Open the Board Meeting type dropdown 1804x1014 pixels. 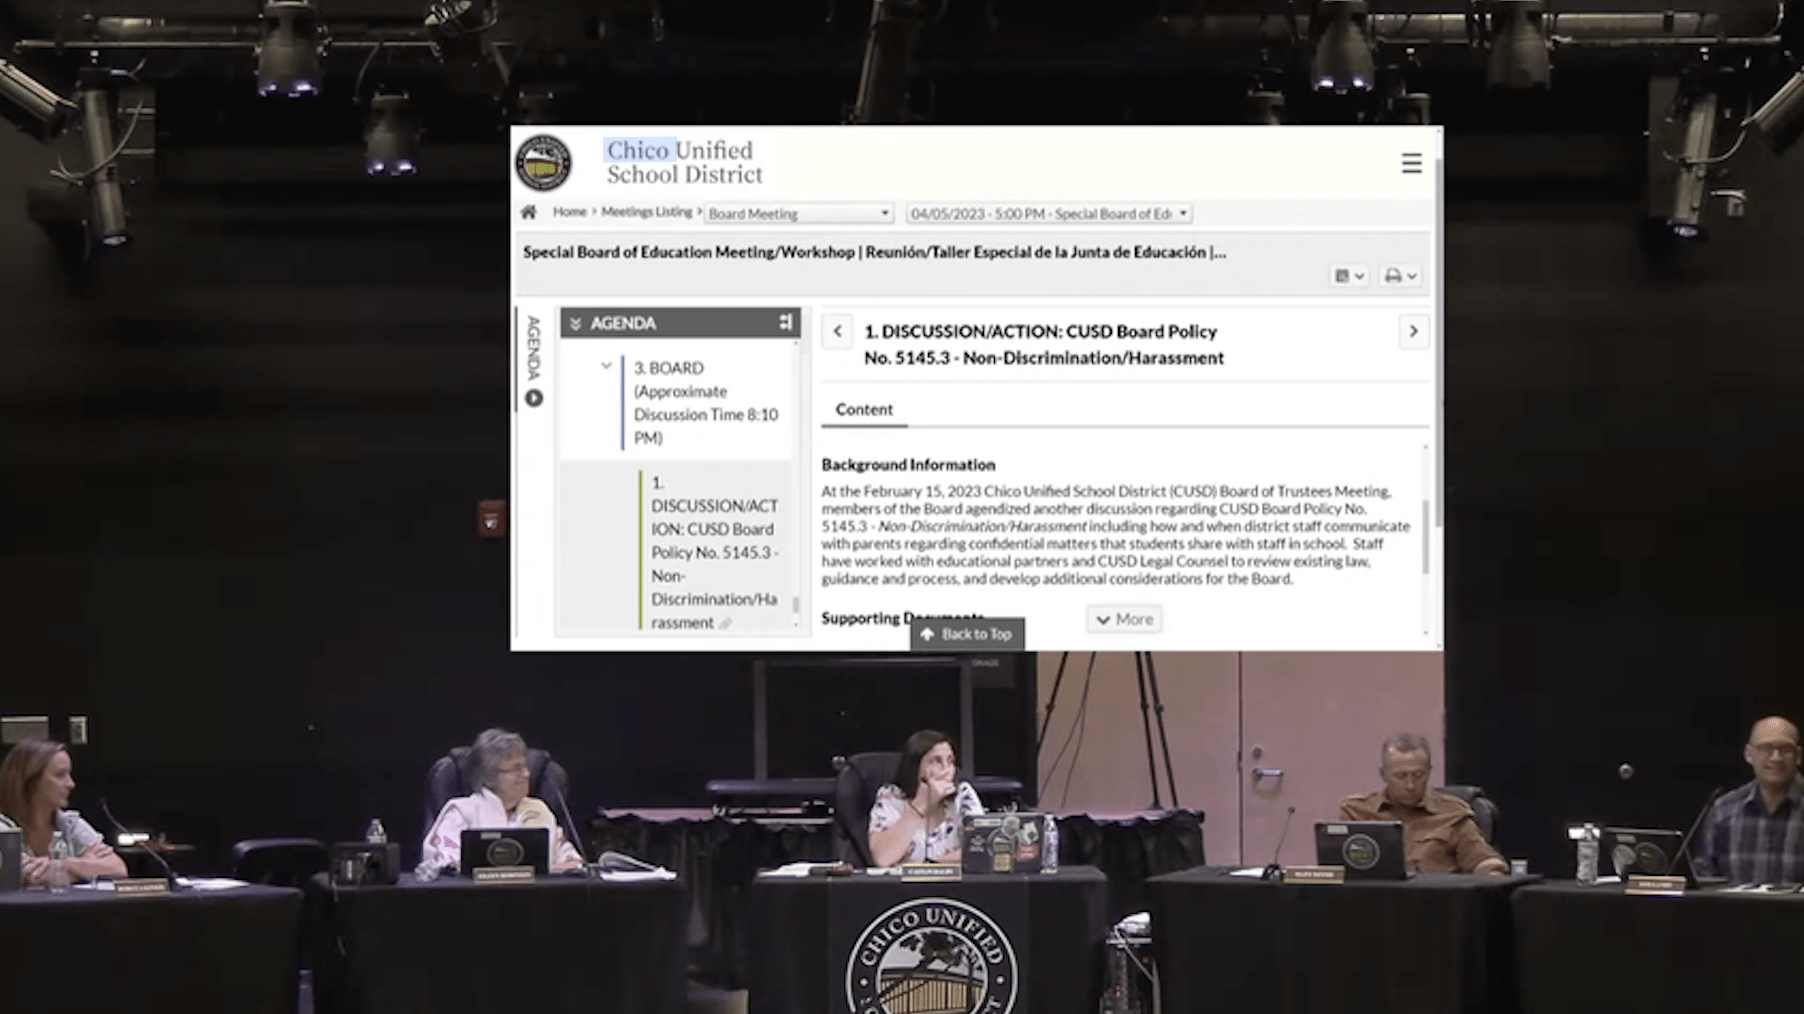[798, 214]
